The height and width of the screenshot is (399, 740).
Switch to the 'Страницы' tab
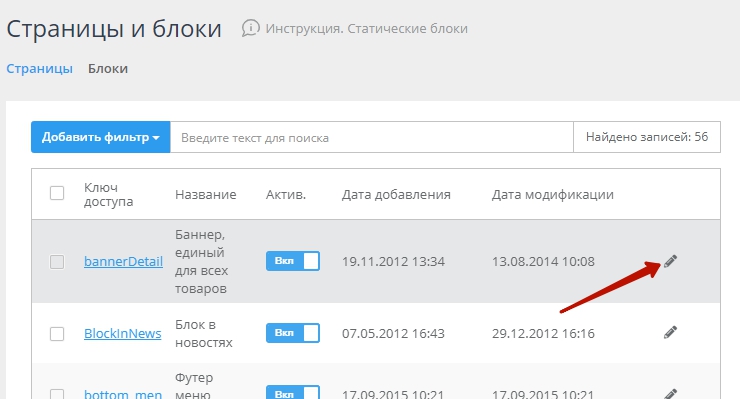point(40,68)
